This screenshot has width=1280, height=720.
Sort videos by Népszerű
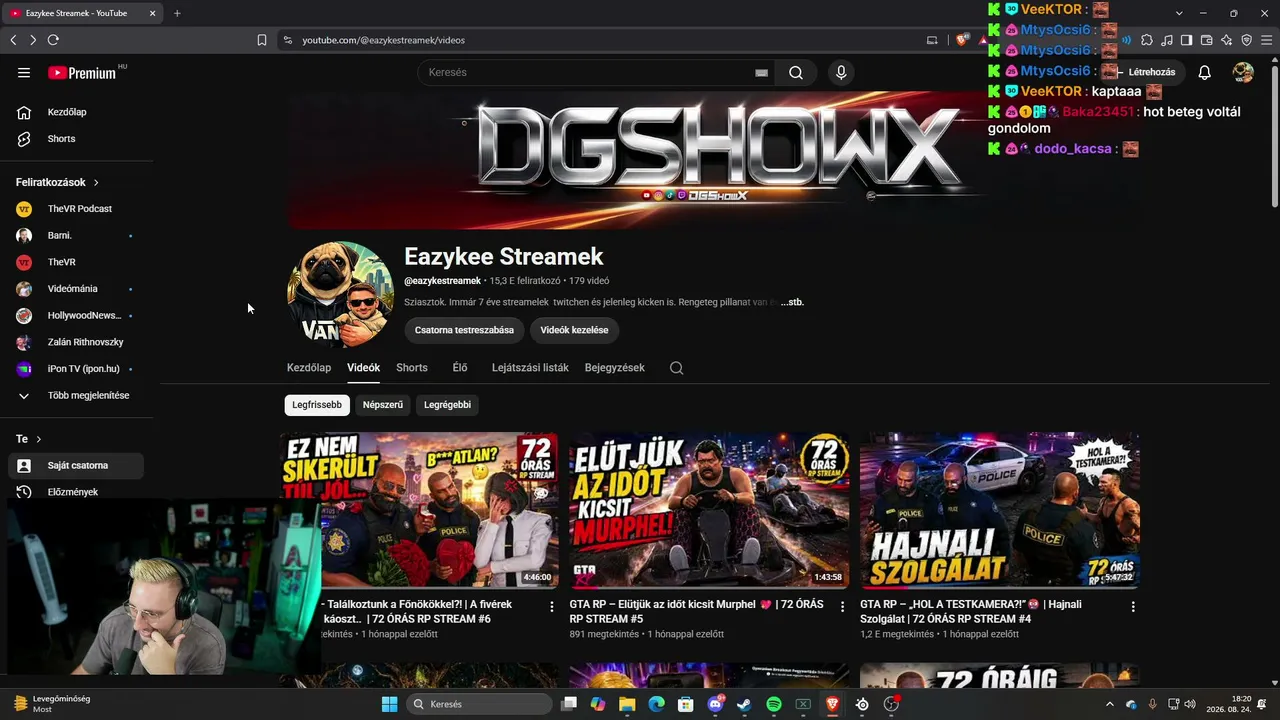tap(383, 405)
